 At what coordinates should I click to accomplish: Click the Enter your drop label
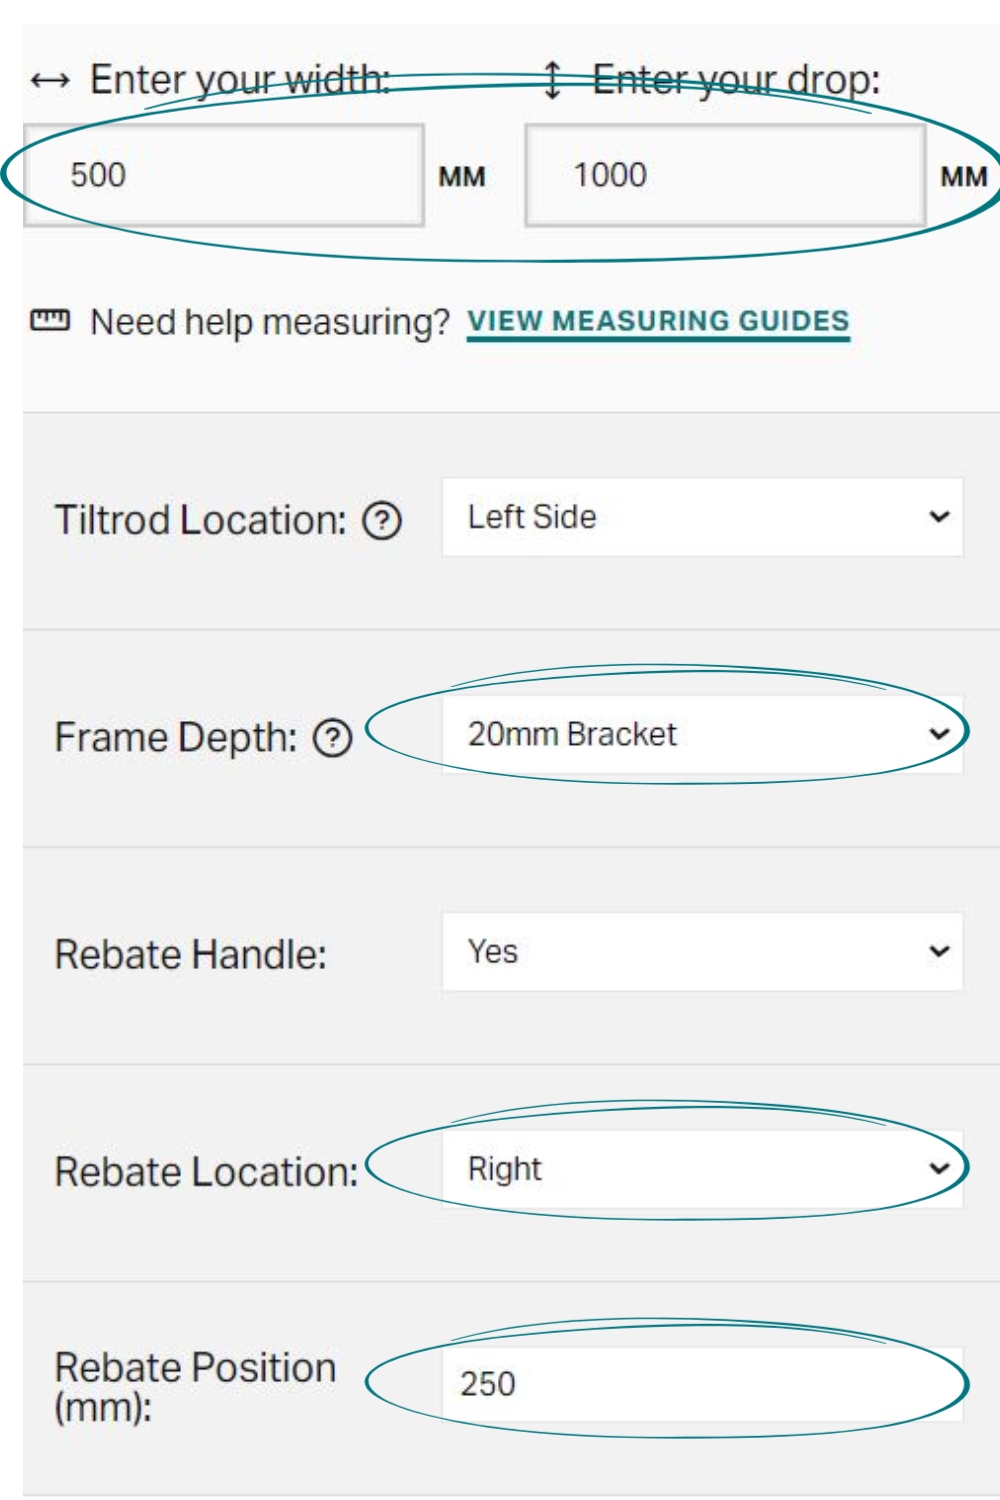pos(737,80)
